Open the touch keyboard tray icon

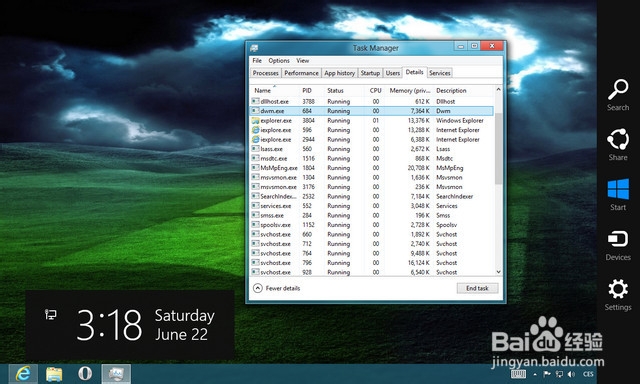point(518,374)
